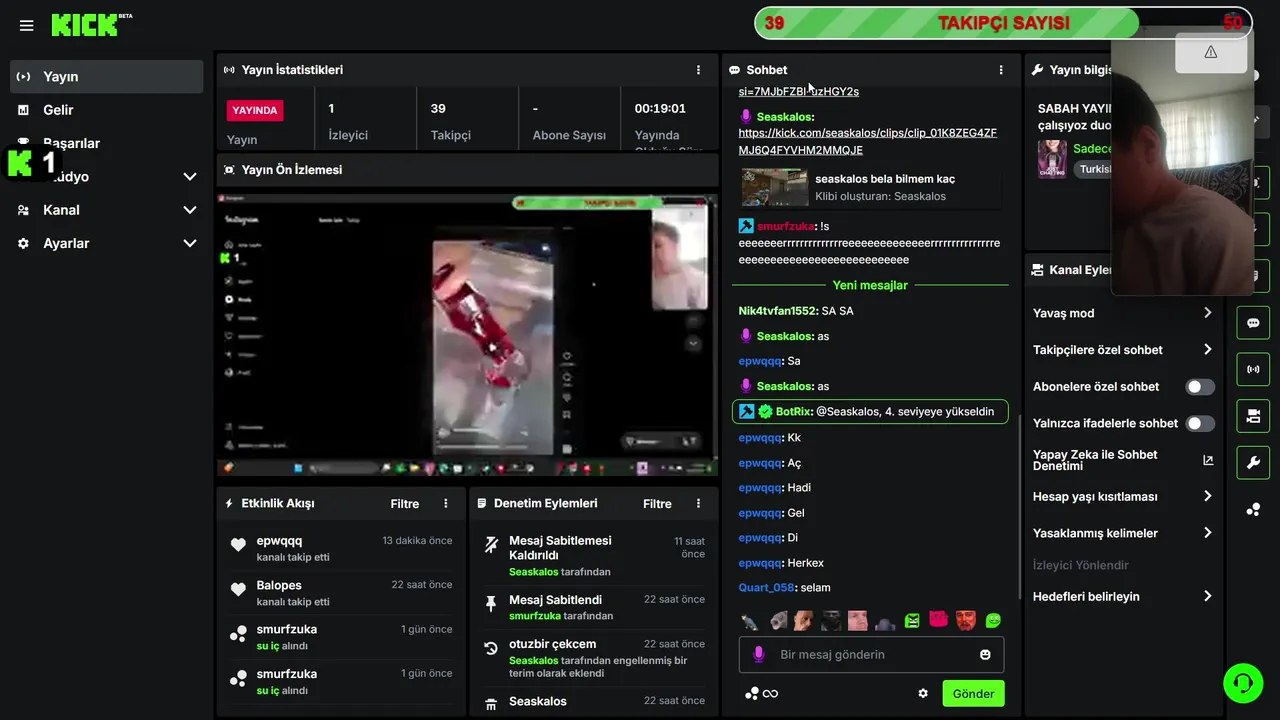Open Filtre in Denetim Eylemleri panel
This screenshot has width=1280, height=720.
coord(657,503)
